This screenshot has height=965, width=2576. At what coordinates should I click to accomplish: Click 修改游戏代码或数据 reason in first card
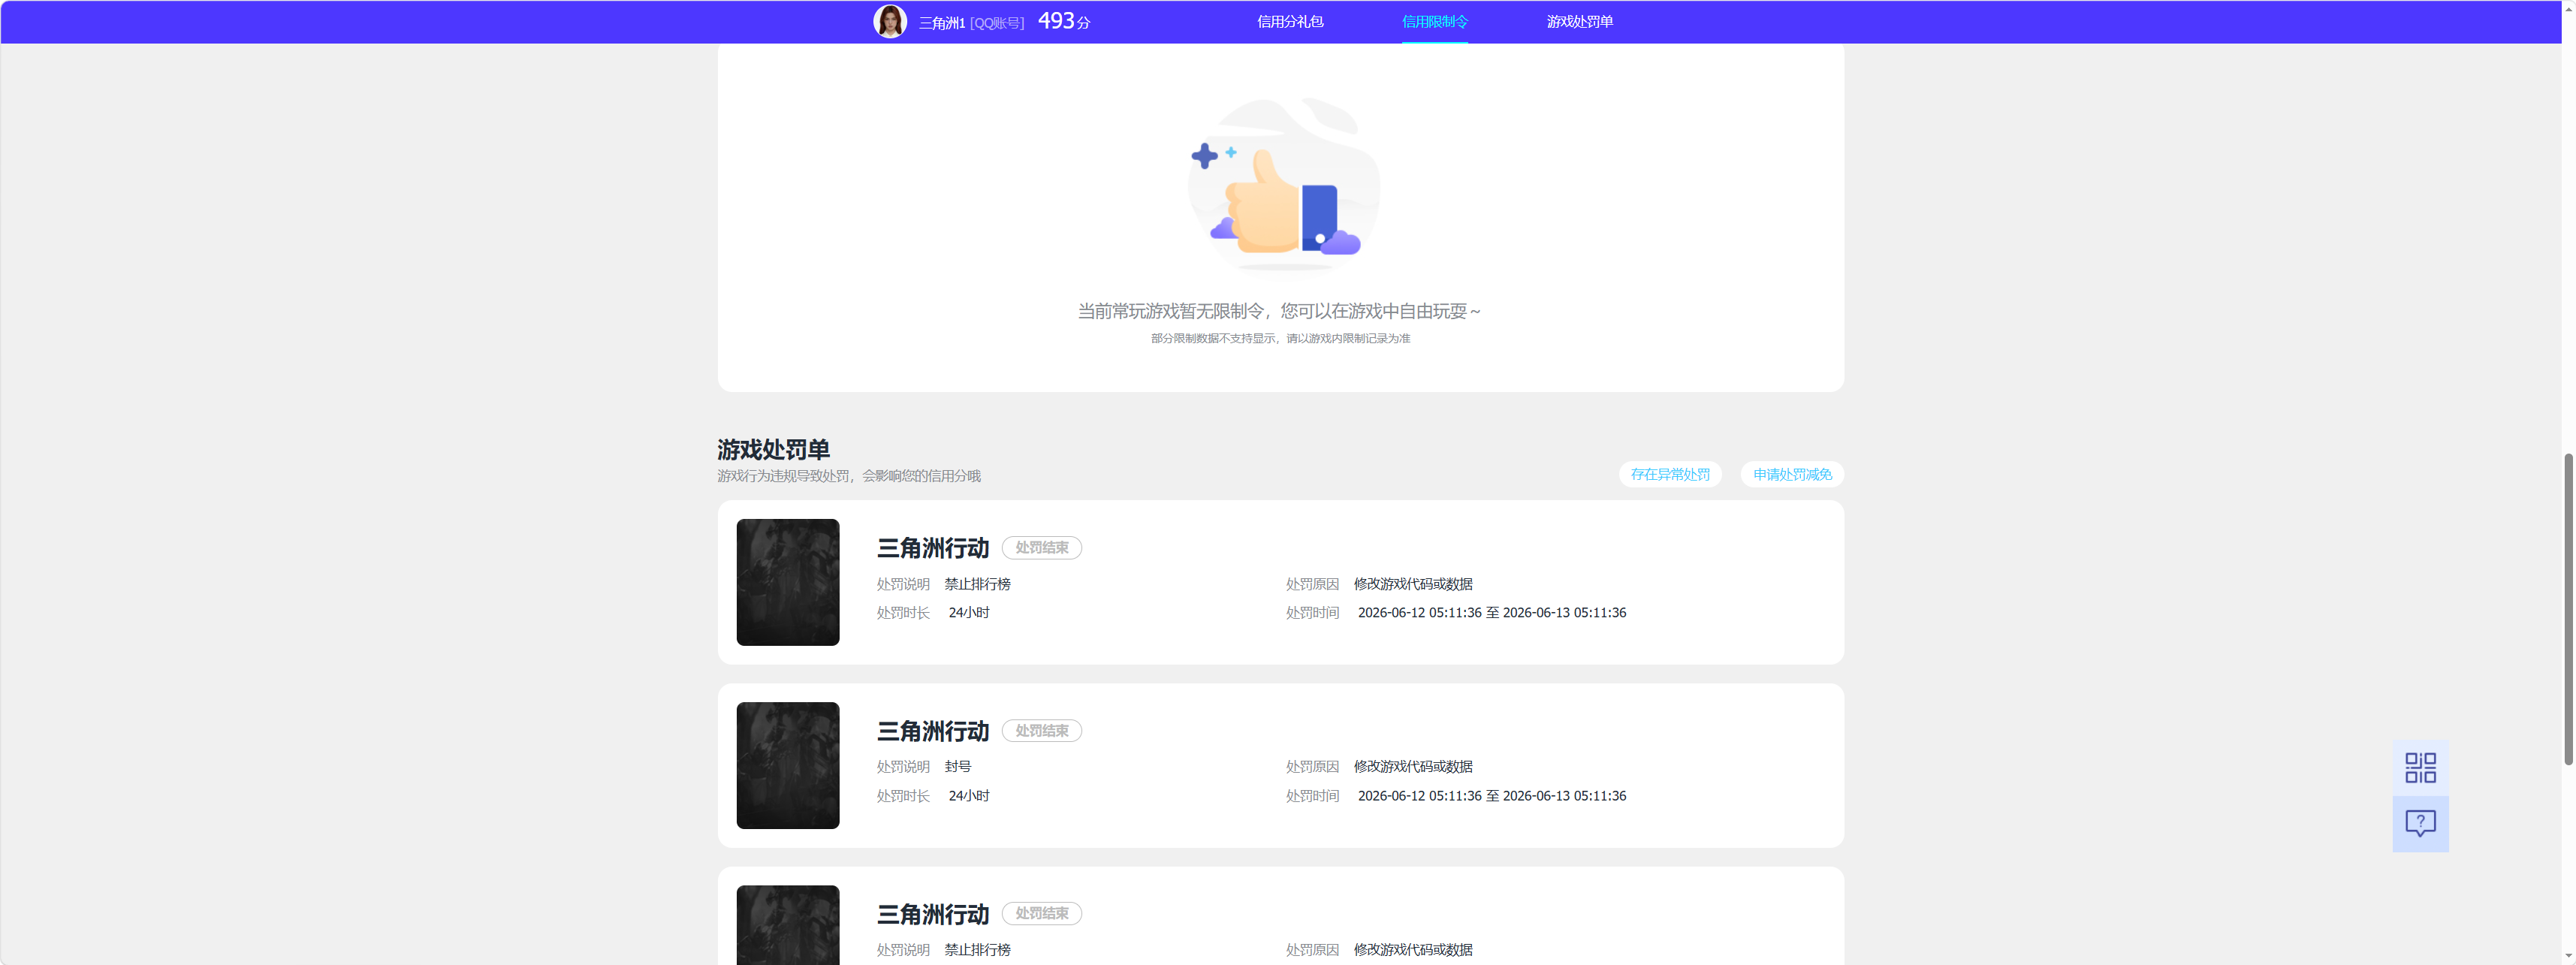point(1413,584)
